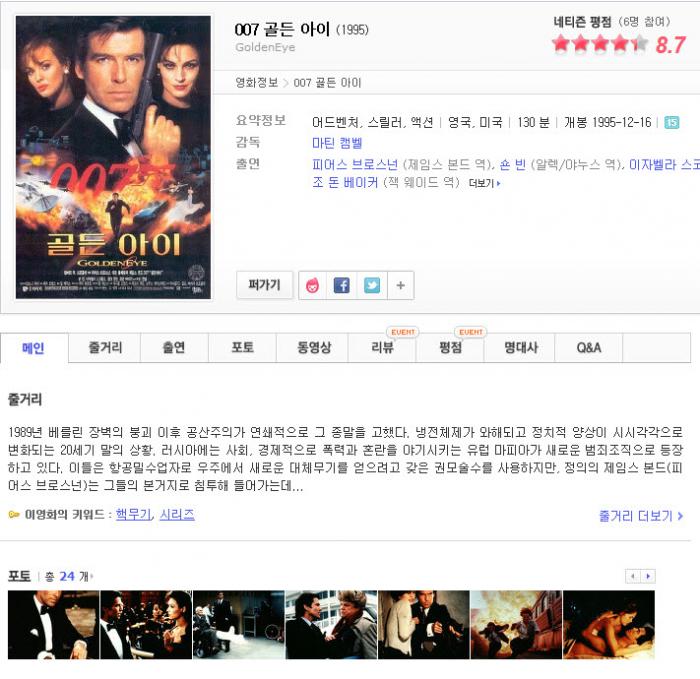Open actor 피어스 브로스넌 link
The height and width of the screenshot is (679, 700).
coord(355,165)
